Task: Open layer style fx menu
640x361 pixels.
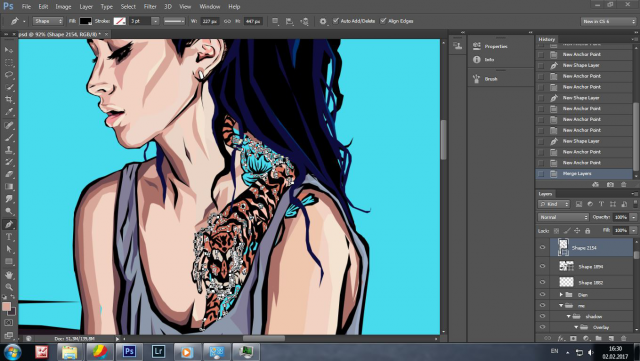Action: (x=561, y=338)
